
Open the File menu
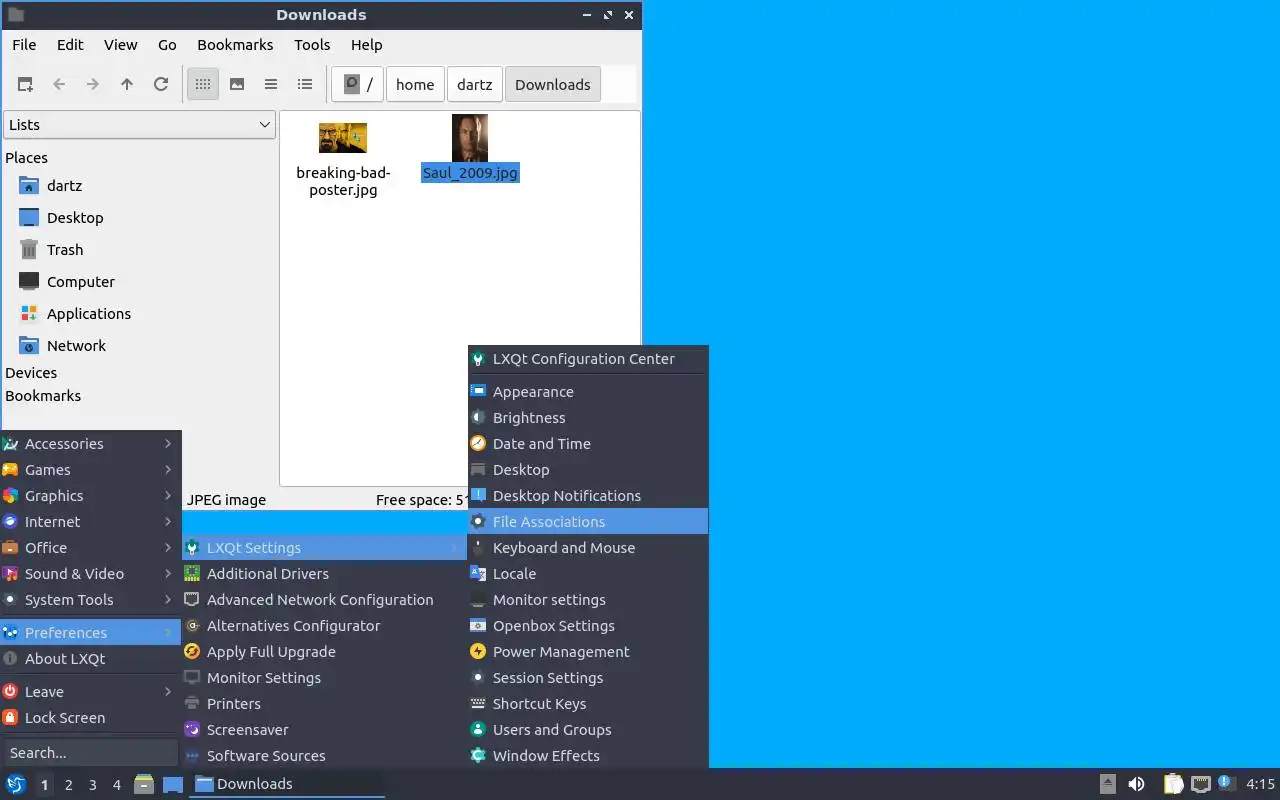point(24,45)
